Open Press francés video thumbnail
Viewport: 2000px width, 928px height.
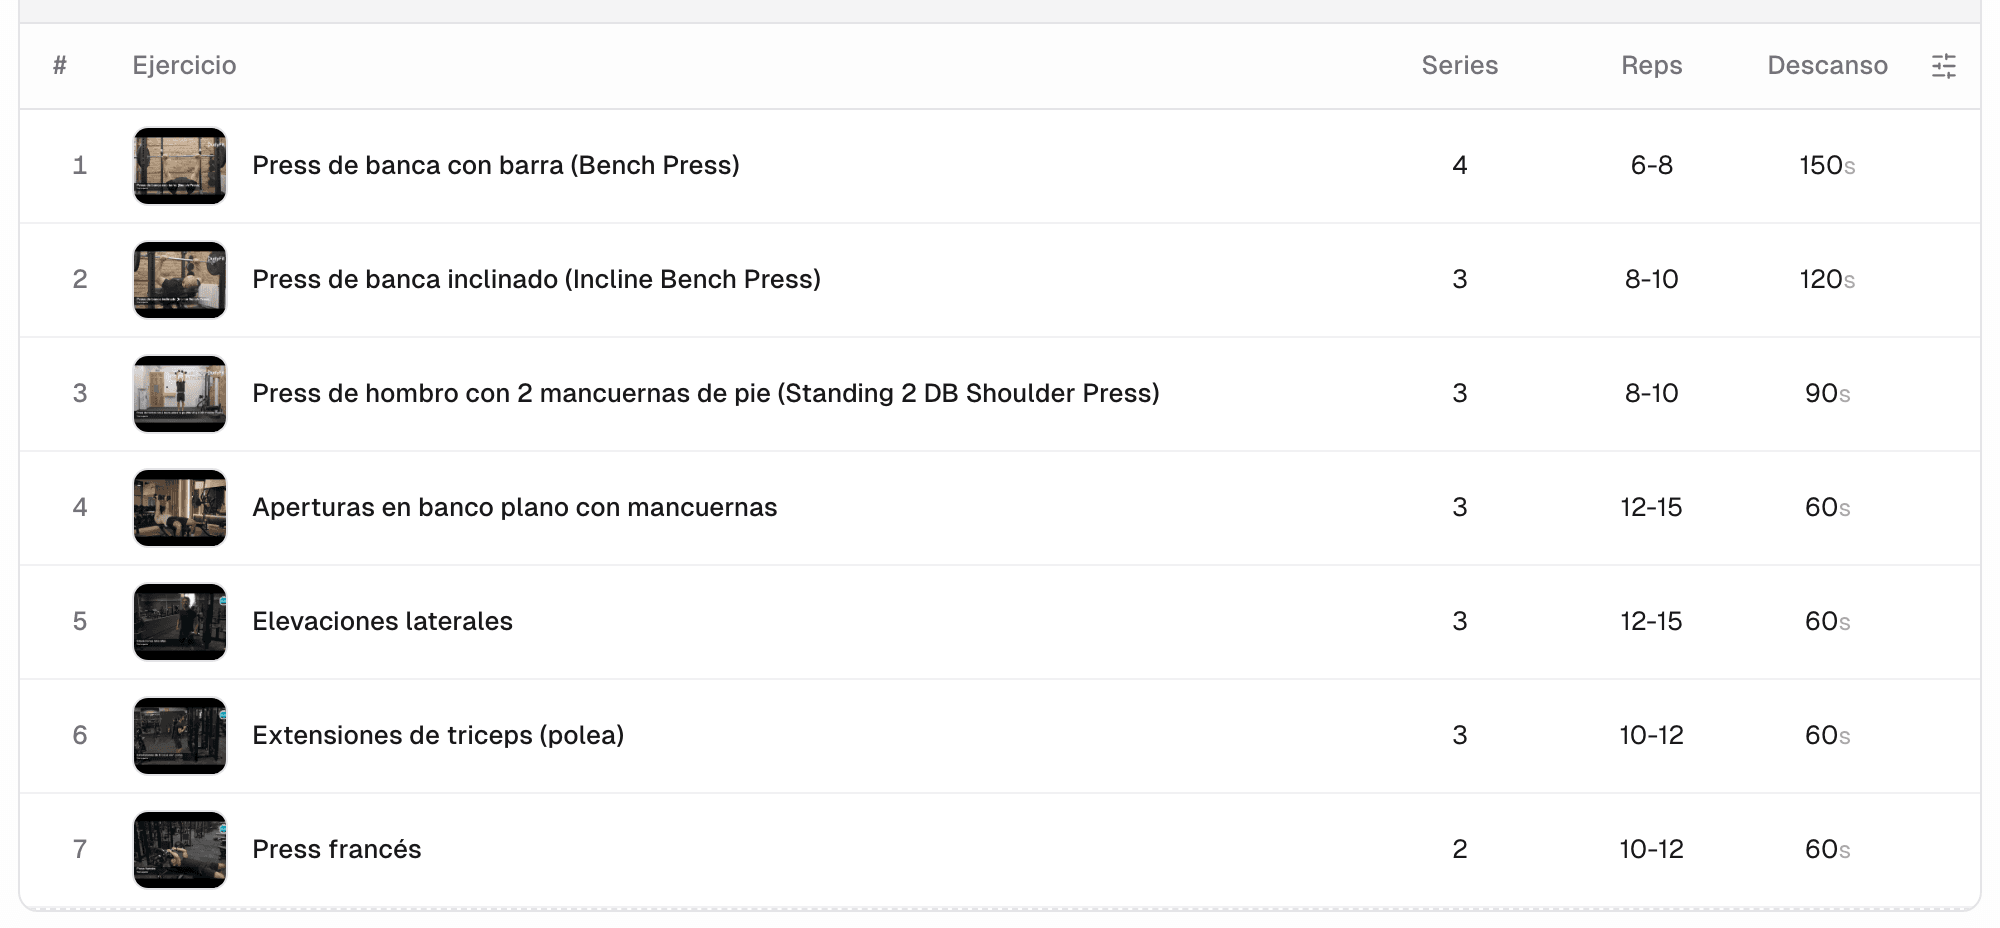tap(180, 850)
